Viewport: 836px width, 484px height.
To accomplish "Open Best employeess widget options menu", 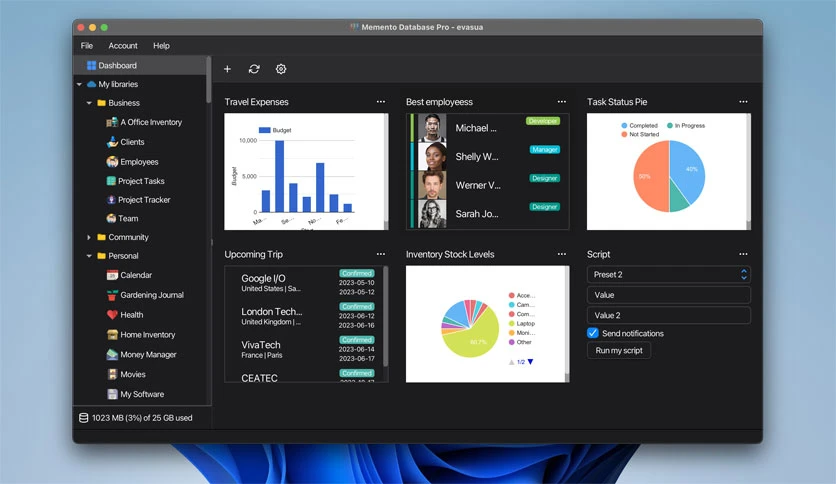I will (x=562, y=102).
